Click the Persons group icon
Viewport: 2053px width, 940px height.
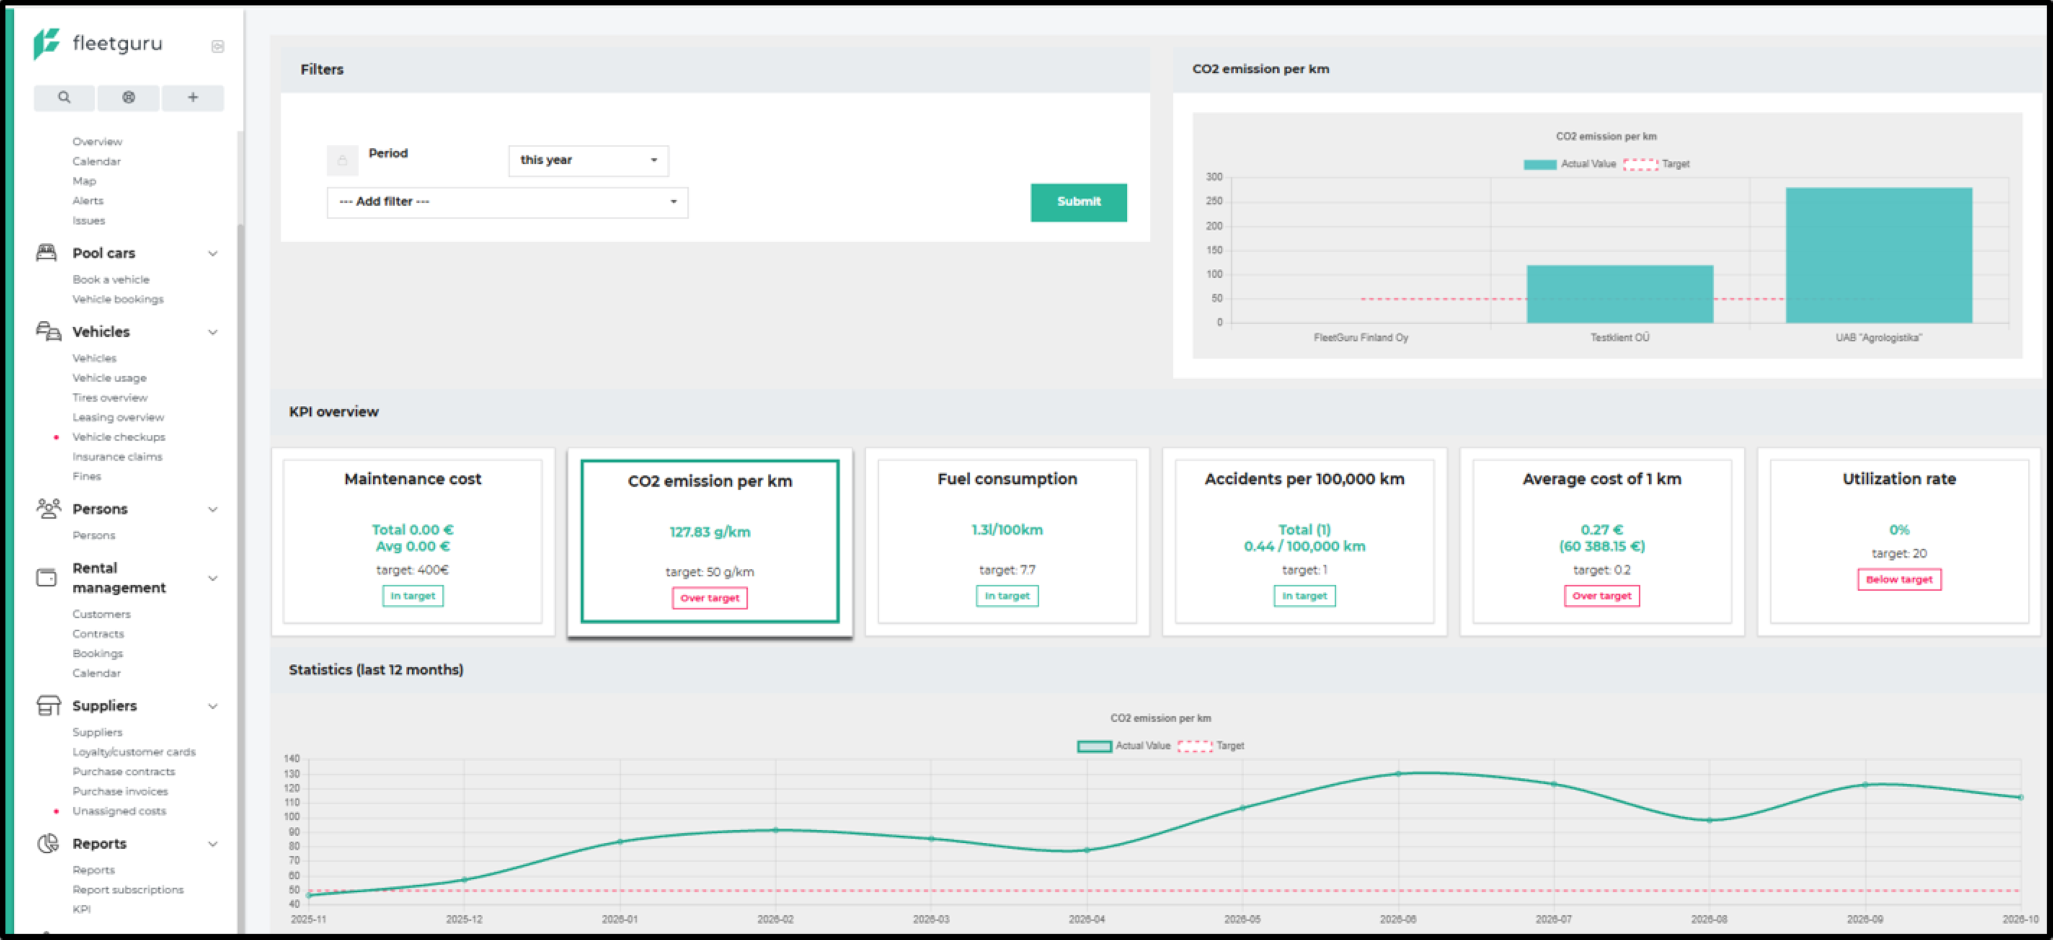click(x=48, y=509)
